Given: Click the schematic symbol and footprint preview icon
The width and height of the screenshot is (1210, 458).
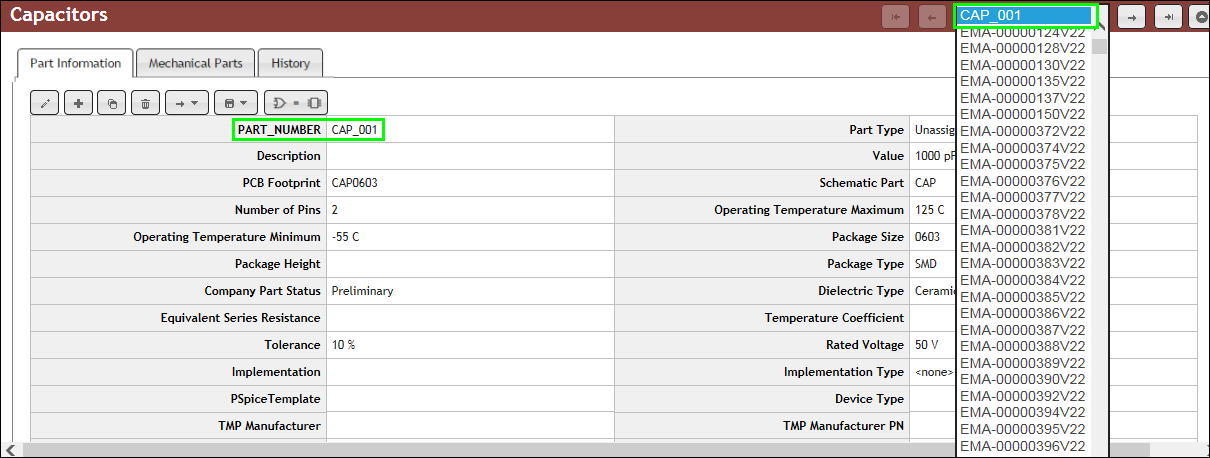Looking at the screenshot, I should click(296, 102).
